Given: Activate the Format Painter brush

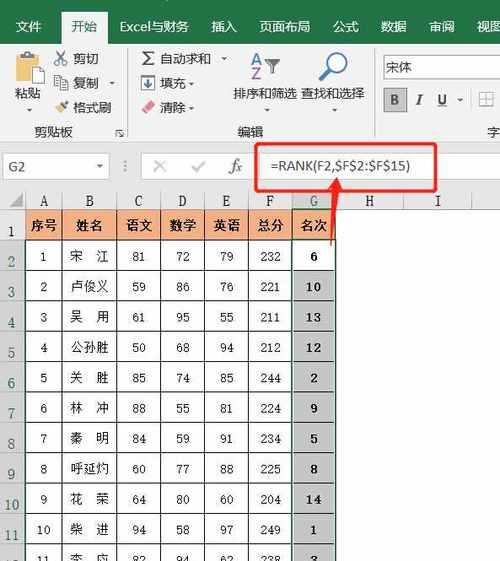Looking at the screenshot, I should tap(62, 107).
